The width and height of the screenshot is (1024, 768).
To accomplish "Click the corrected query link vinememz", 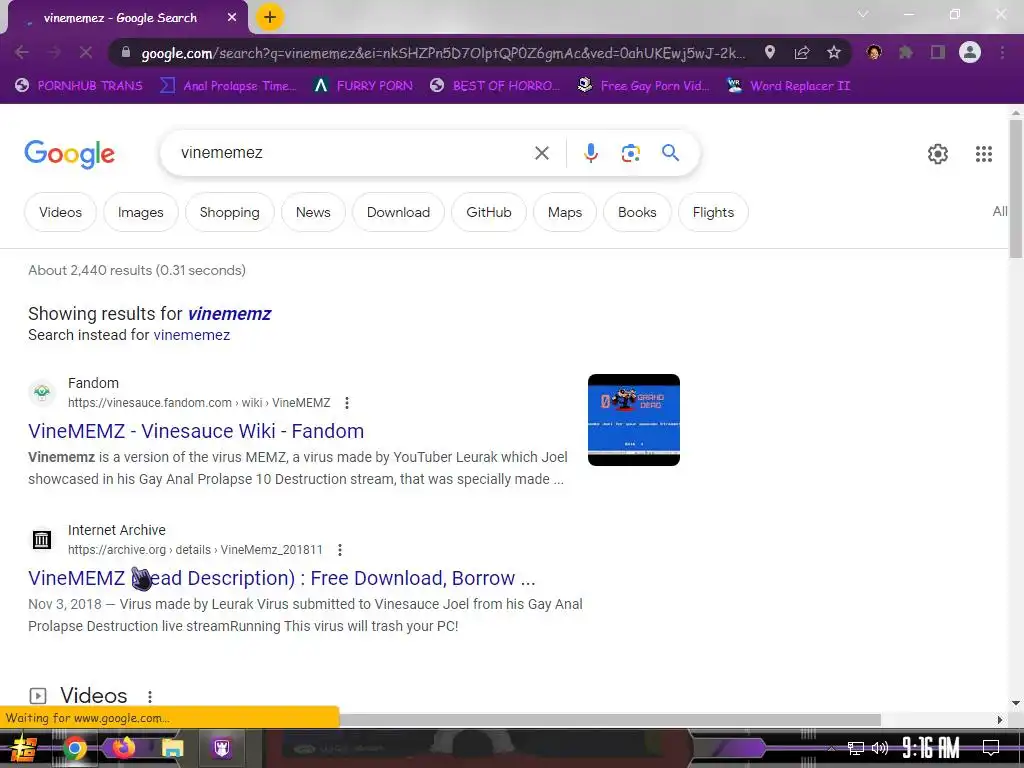I will (229, 314).
